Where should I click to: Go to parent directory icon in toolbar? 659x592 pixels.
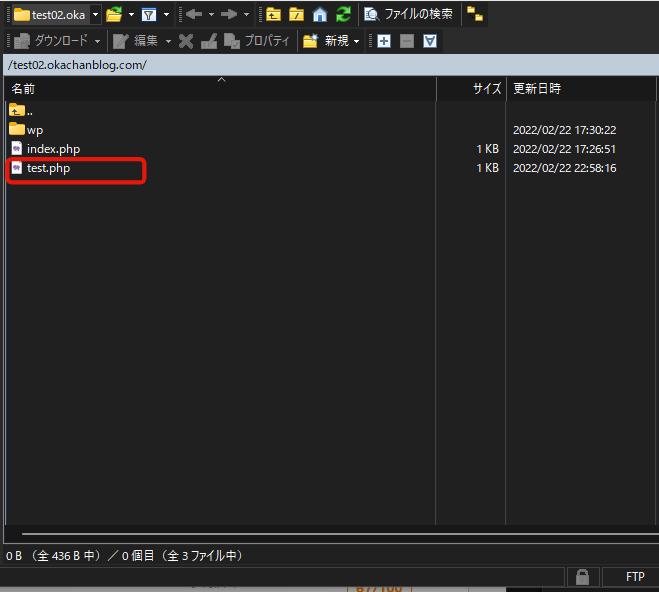click(273, 14)
